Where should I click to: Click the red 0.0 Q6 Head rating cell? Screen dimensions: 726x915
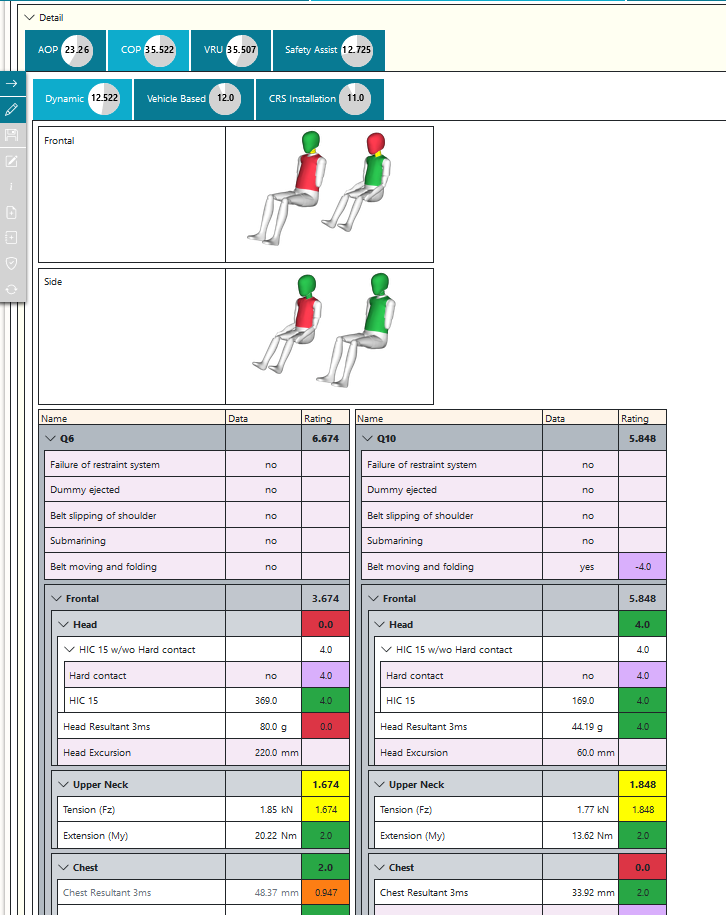(325, 625)
